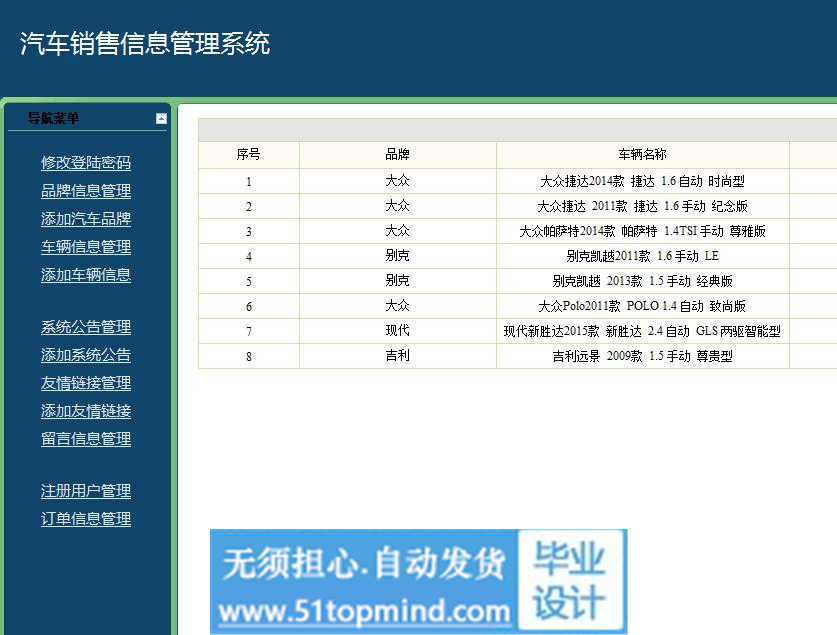Go to 添加系统公告
This screenshot has height=635, width=837.
(86, 355)
